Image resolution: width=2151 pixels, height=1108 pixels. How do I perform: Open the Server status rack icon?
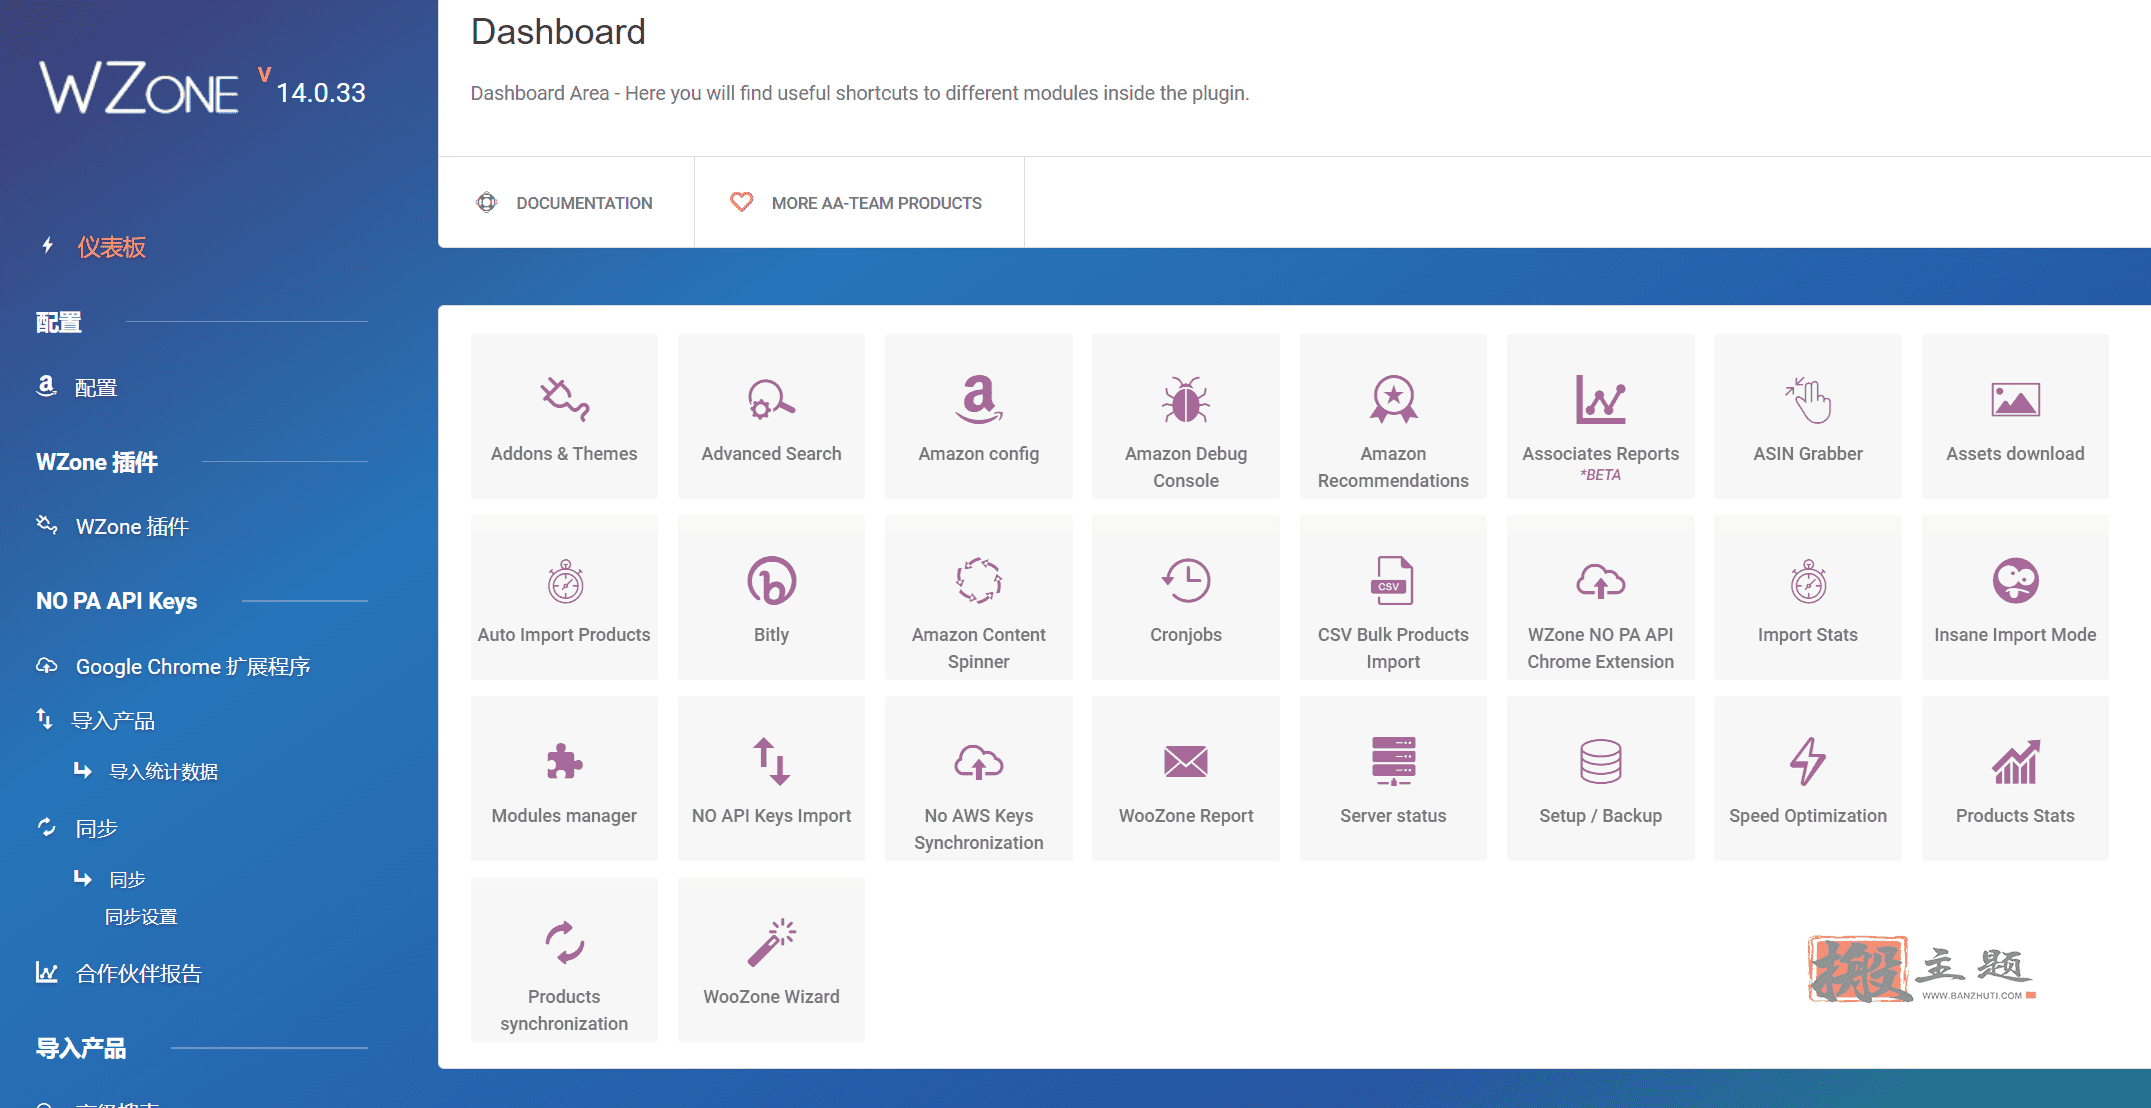[1393, 761]
